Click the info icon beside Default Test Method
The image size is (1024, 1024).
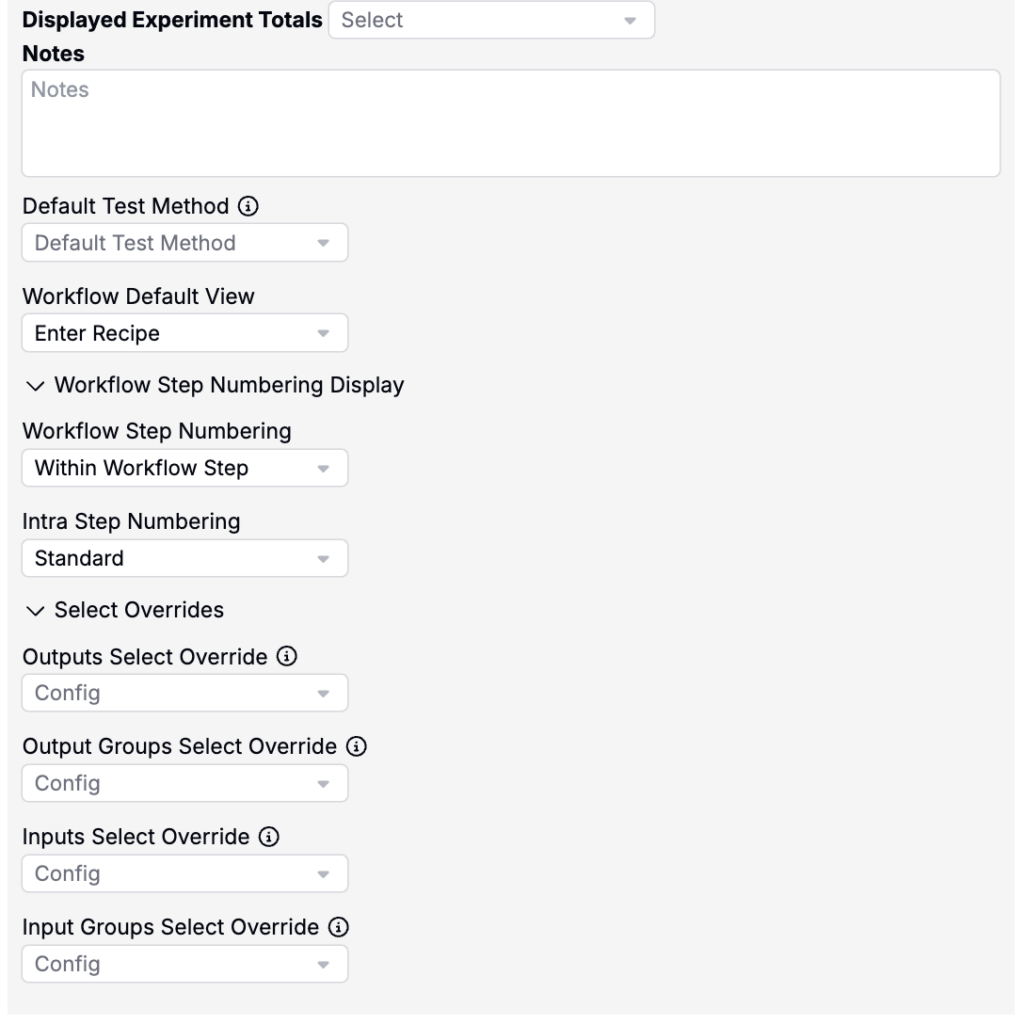click(248, 206)
